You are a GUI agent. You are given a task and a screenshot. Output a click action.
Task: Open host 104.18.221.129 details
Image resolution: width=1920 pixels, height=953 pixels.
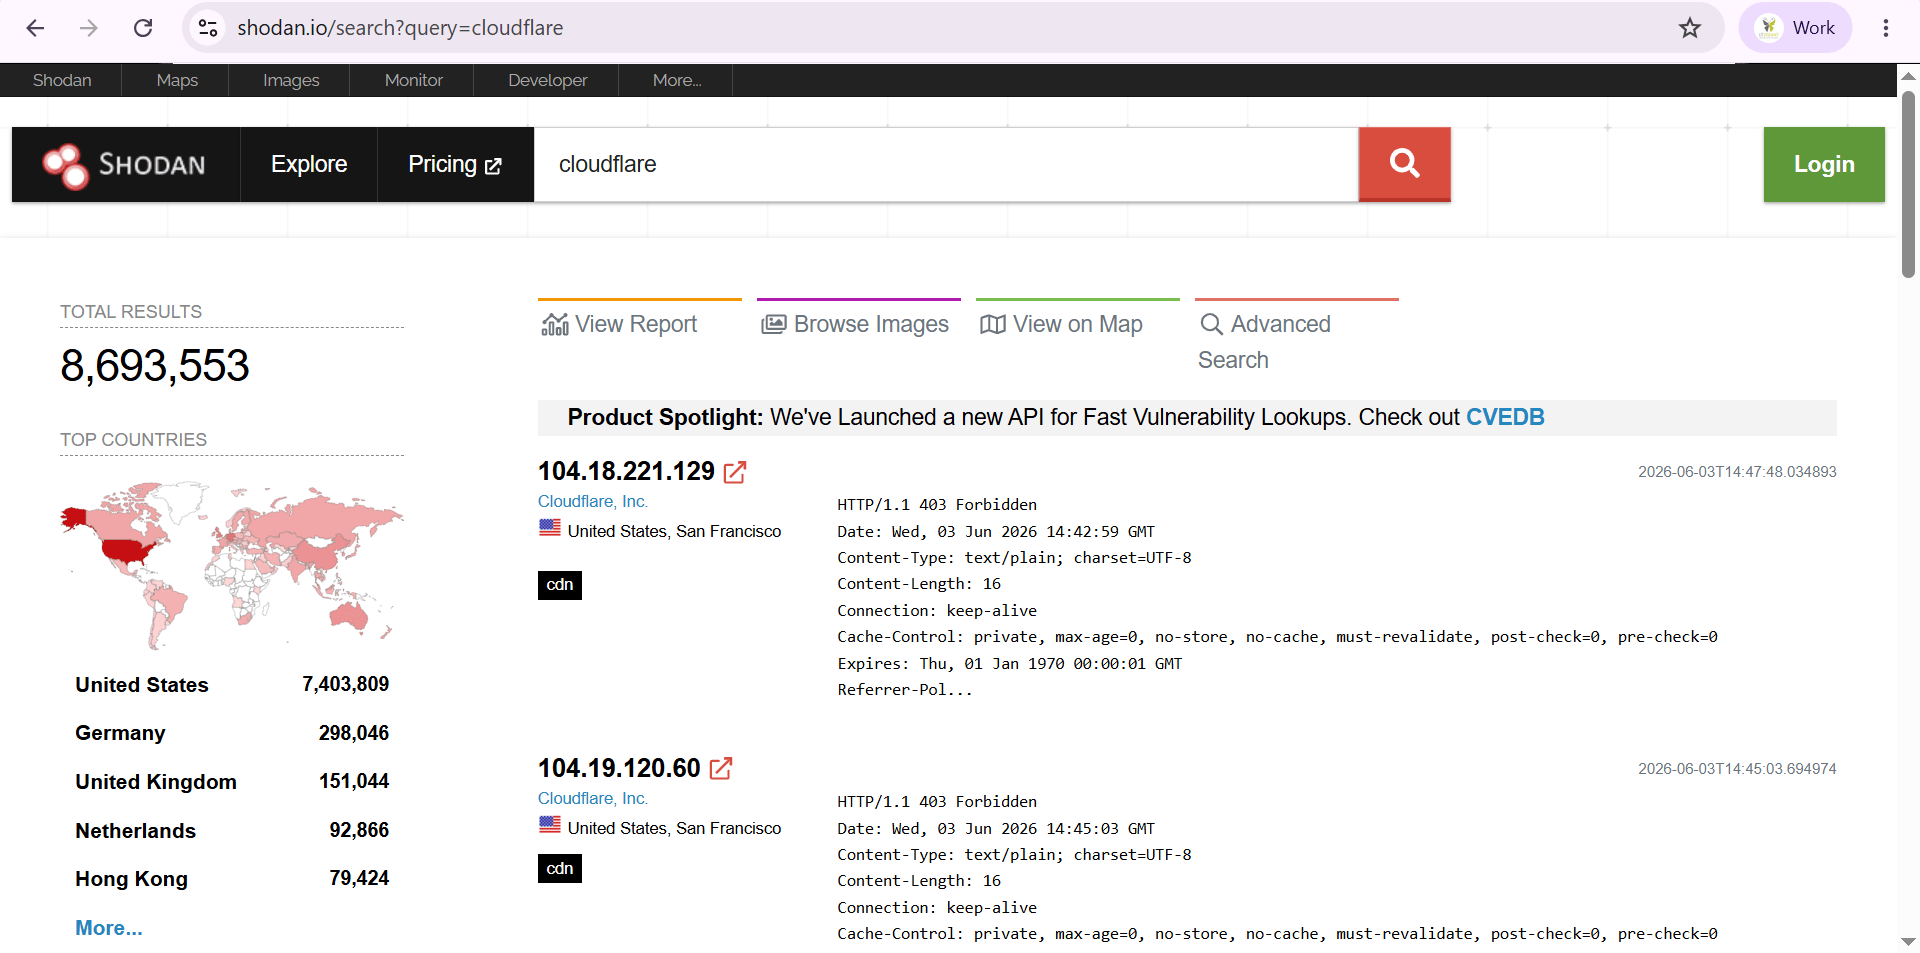[x=626, y=471]
